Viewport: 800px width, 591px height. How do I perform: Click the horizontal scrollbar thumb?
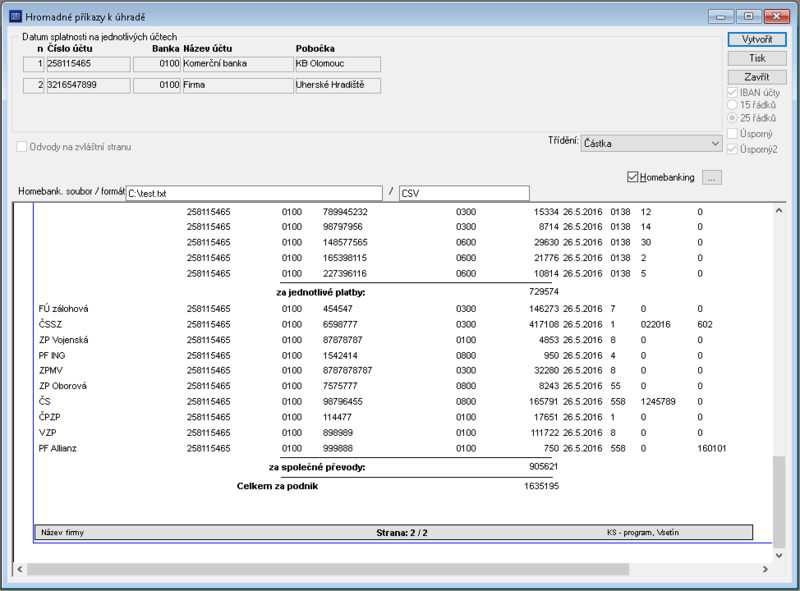(328, 569)
